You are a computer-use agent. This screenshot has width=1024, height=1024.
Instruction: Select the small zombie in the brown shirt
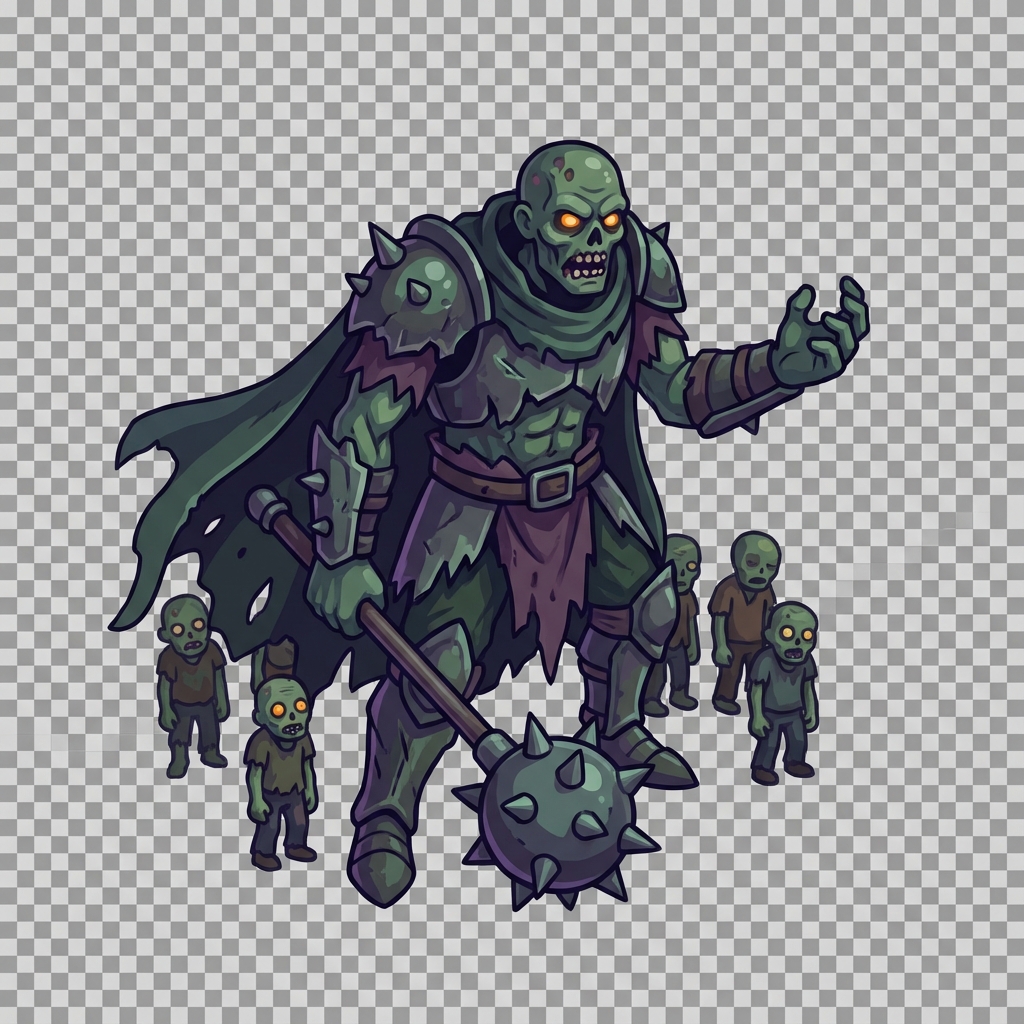(745, 610)
